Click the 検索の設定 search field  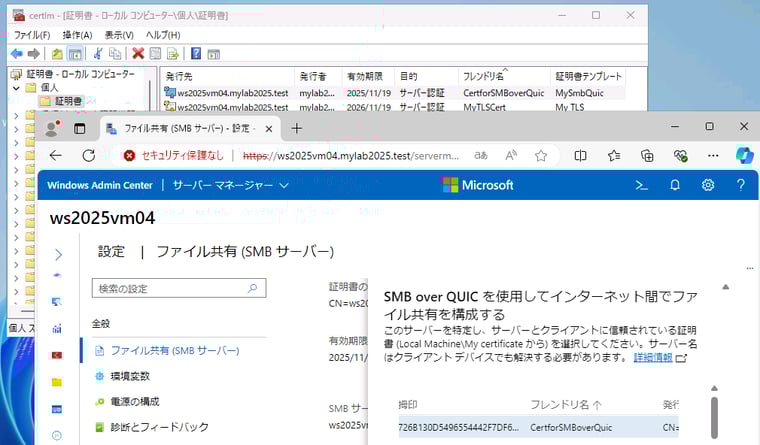(179, 288)
